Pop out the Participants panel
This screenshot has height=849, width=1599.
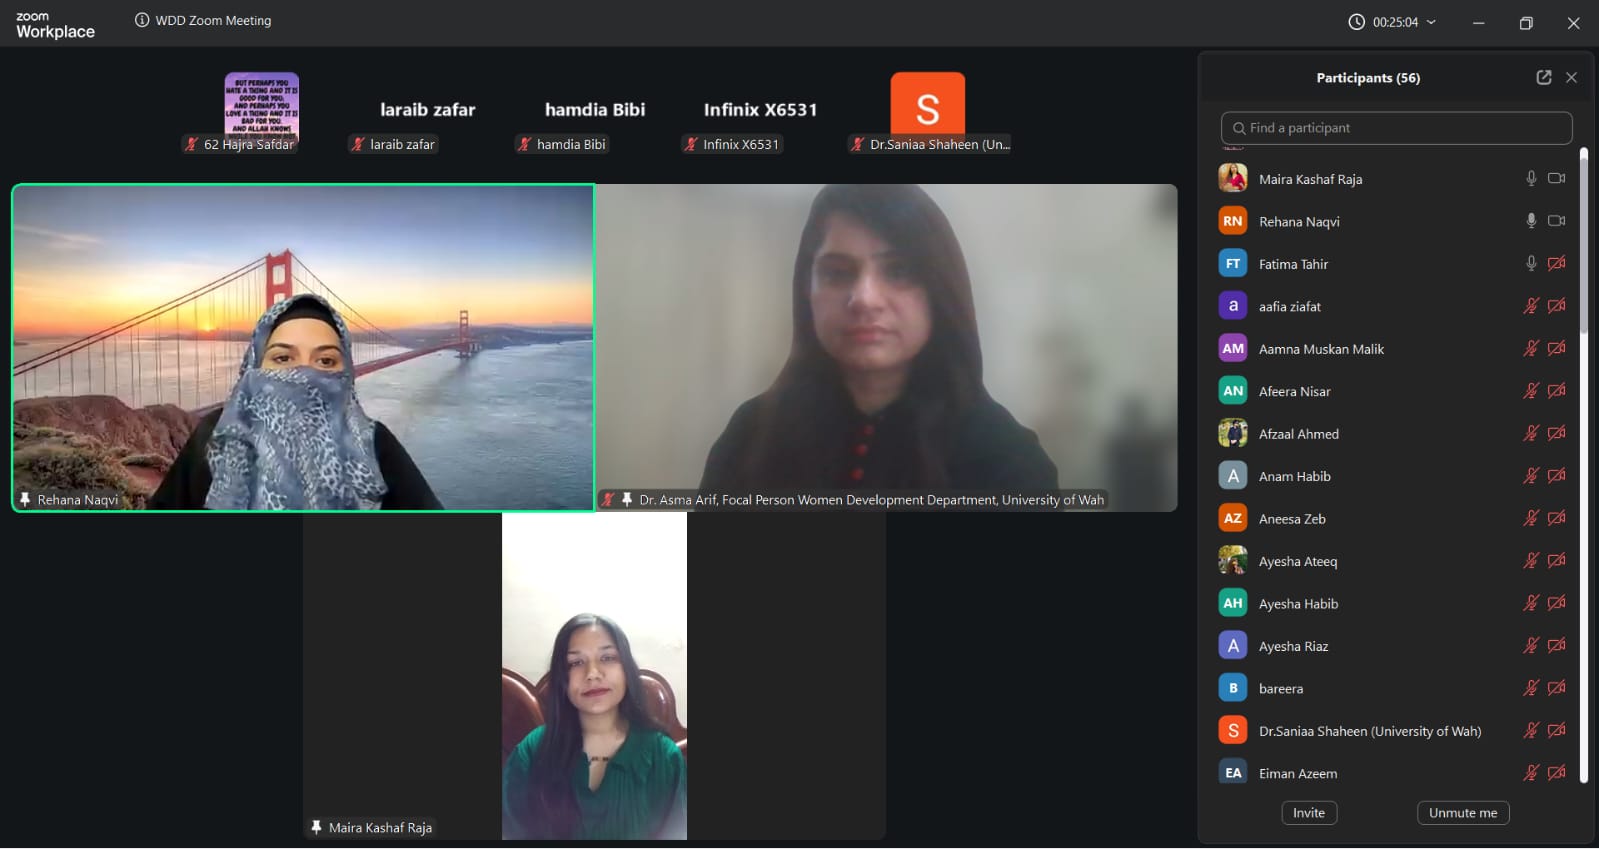[1543, 78]
